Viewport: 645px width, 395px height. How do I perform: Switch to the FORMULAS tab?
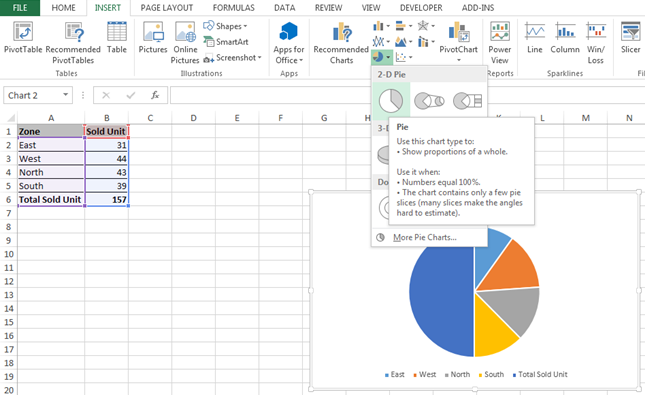[234, 8]
